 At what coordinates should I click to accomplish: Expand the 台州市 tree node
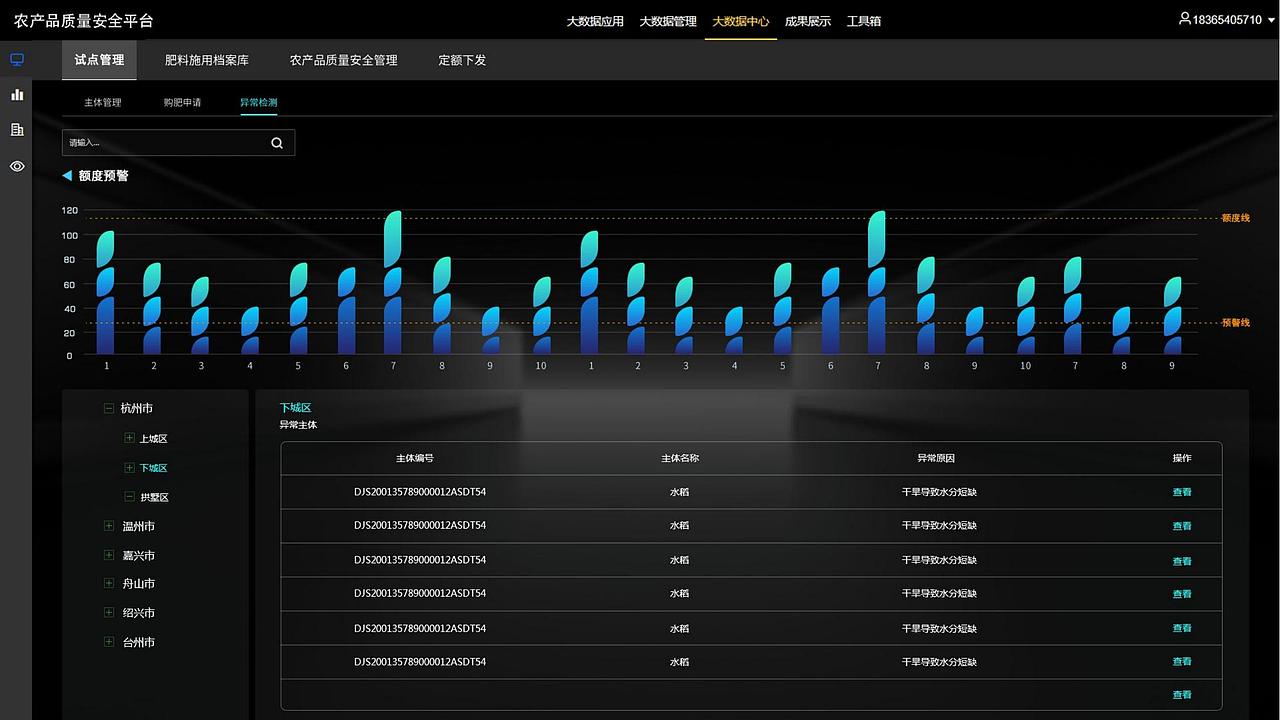[109, 642]
